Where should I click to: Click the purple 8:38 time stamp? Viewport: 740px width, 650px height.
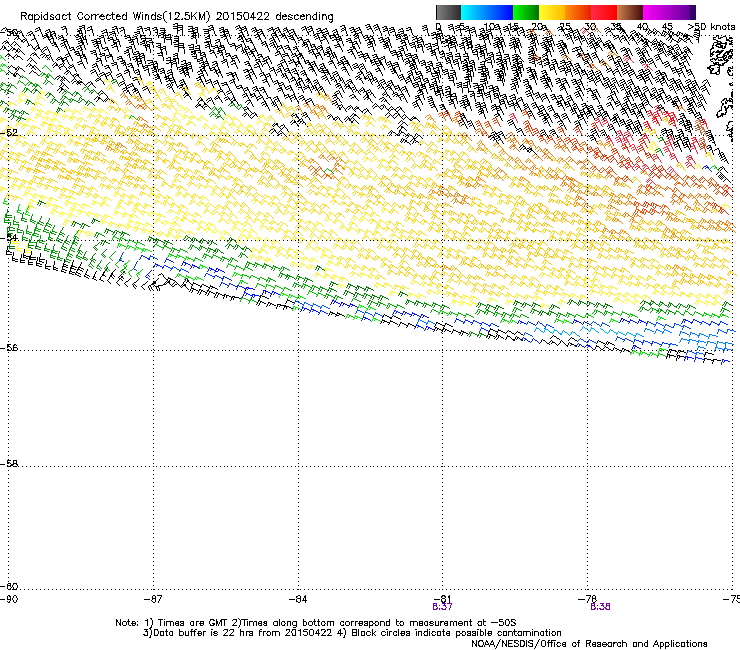(600, 607)
